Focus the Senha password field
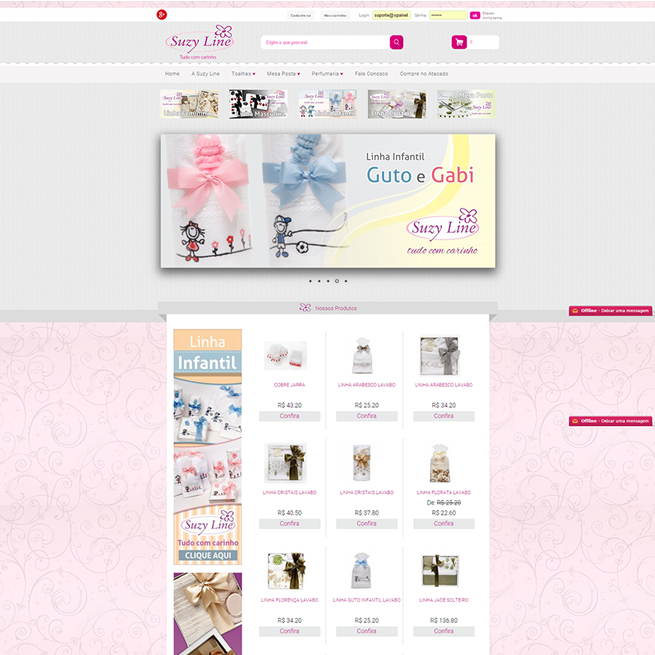This screenshot has width=655, height=655. click(448, 15)
